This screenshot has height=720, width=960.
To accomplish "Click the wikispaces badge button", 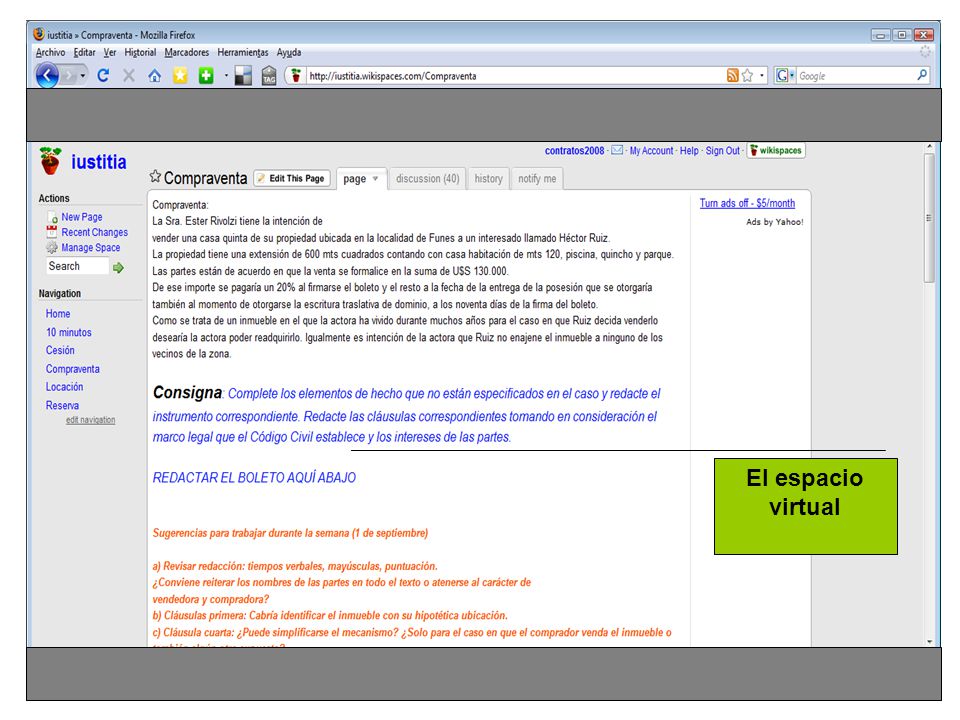I will point(776,151).
